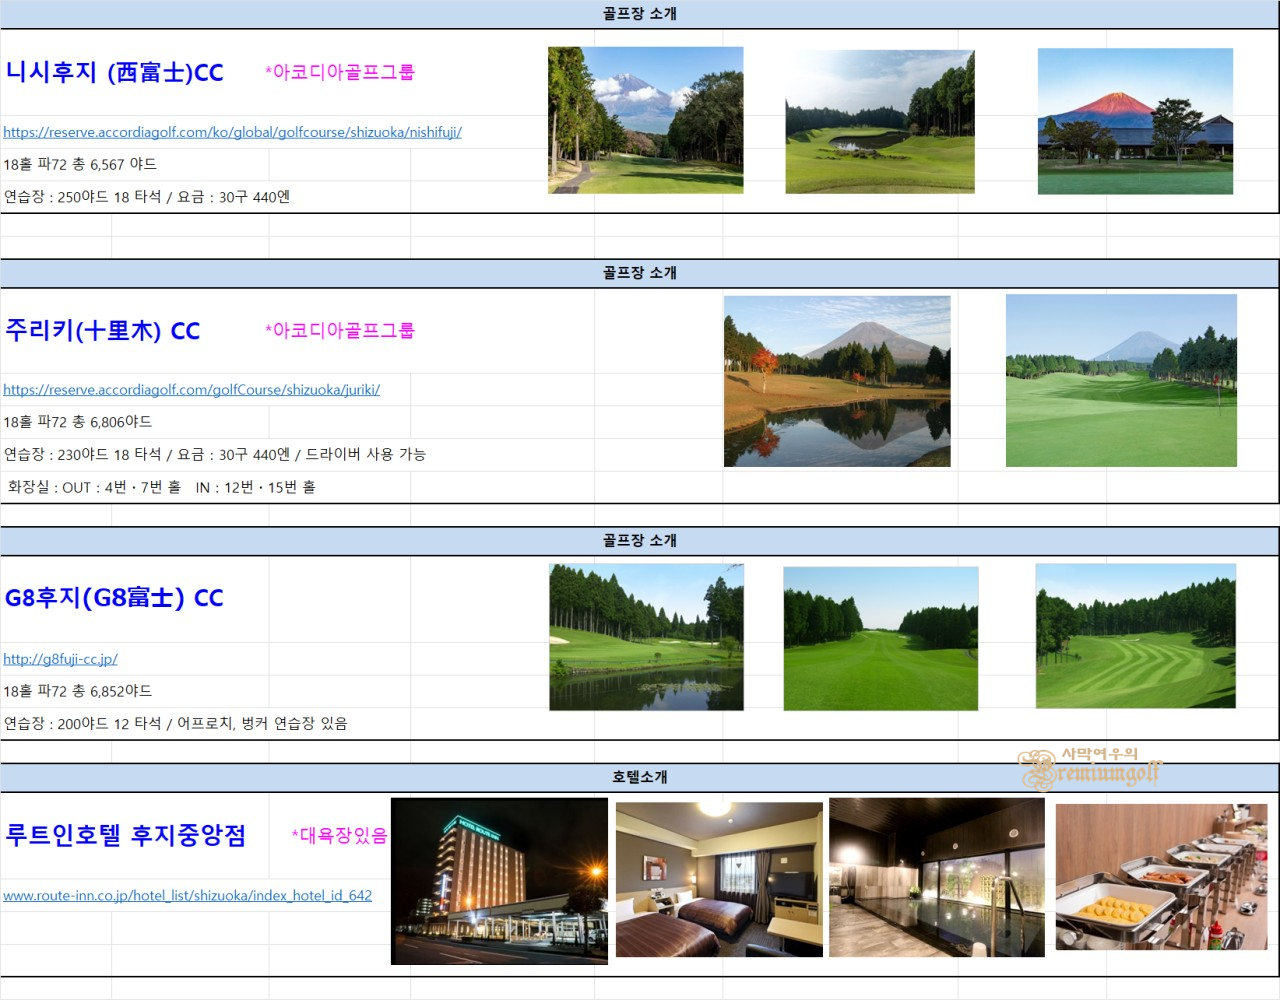
Task: Select G8 Fuji photo of straight fairway
Action: pos(881,639)
